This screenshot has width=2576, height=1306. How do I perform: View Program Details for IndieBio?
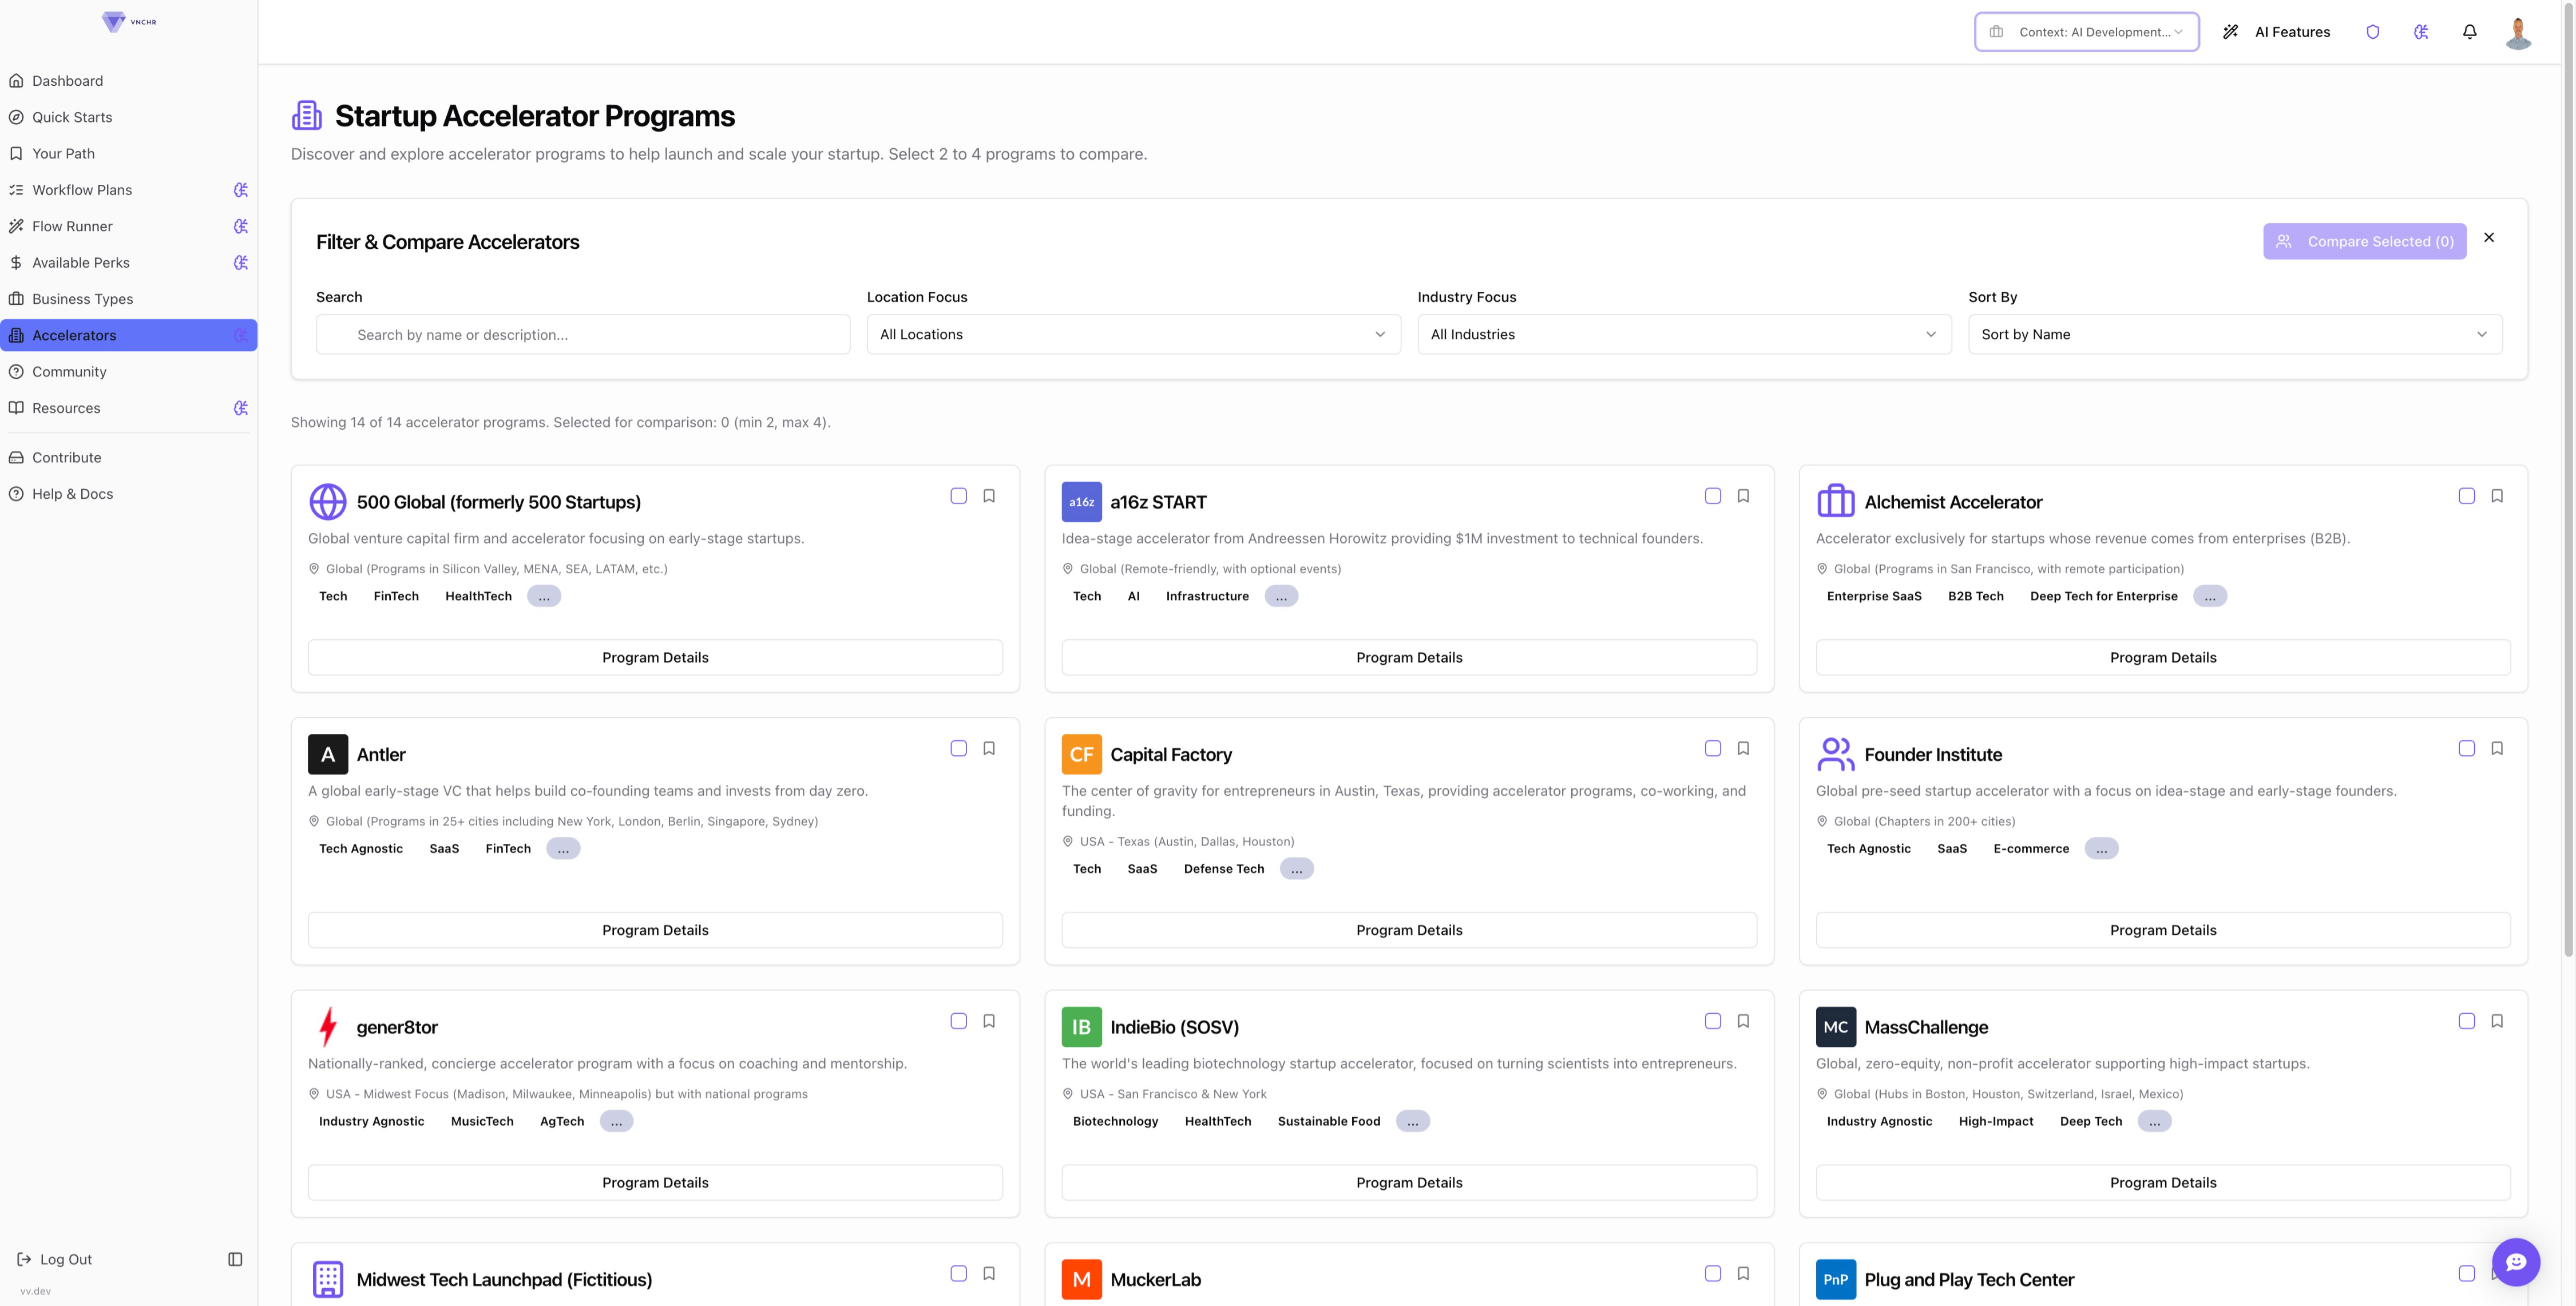coord(1408,1182)
